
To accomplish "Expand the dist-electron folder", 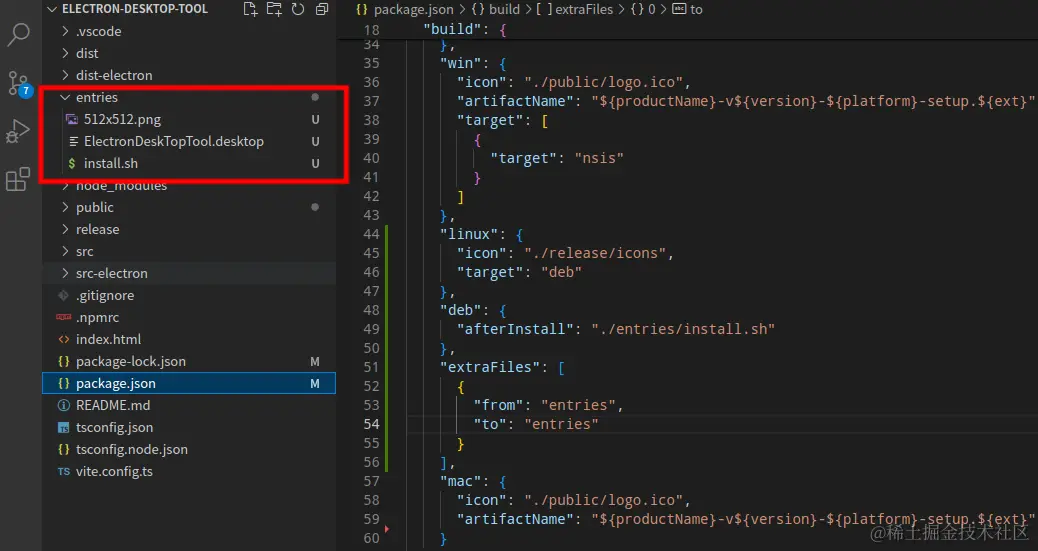I will click(x=189, y=75).
